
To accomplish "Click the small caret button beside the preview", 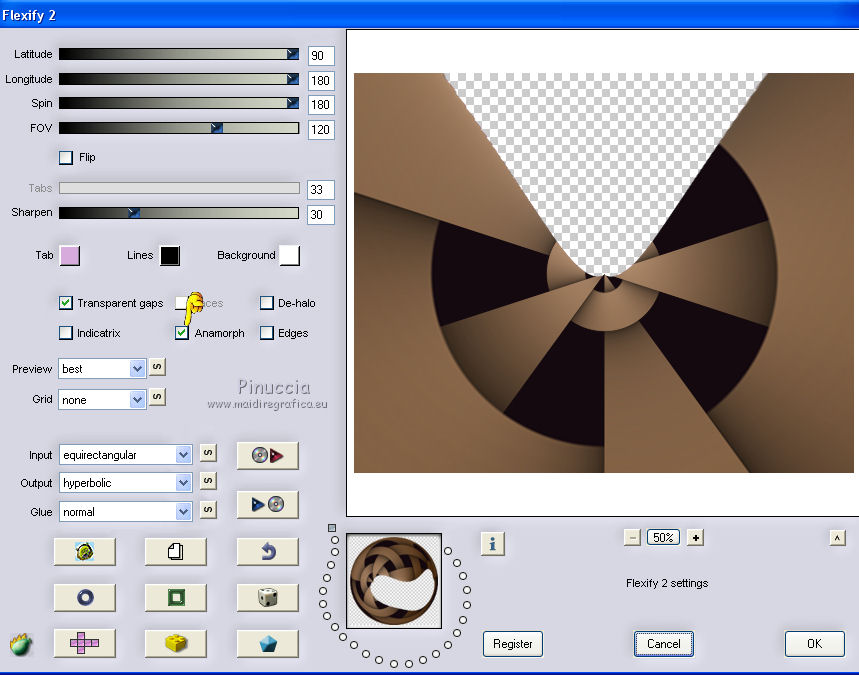I will (x=837, y=537).
